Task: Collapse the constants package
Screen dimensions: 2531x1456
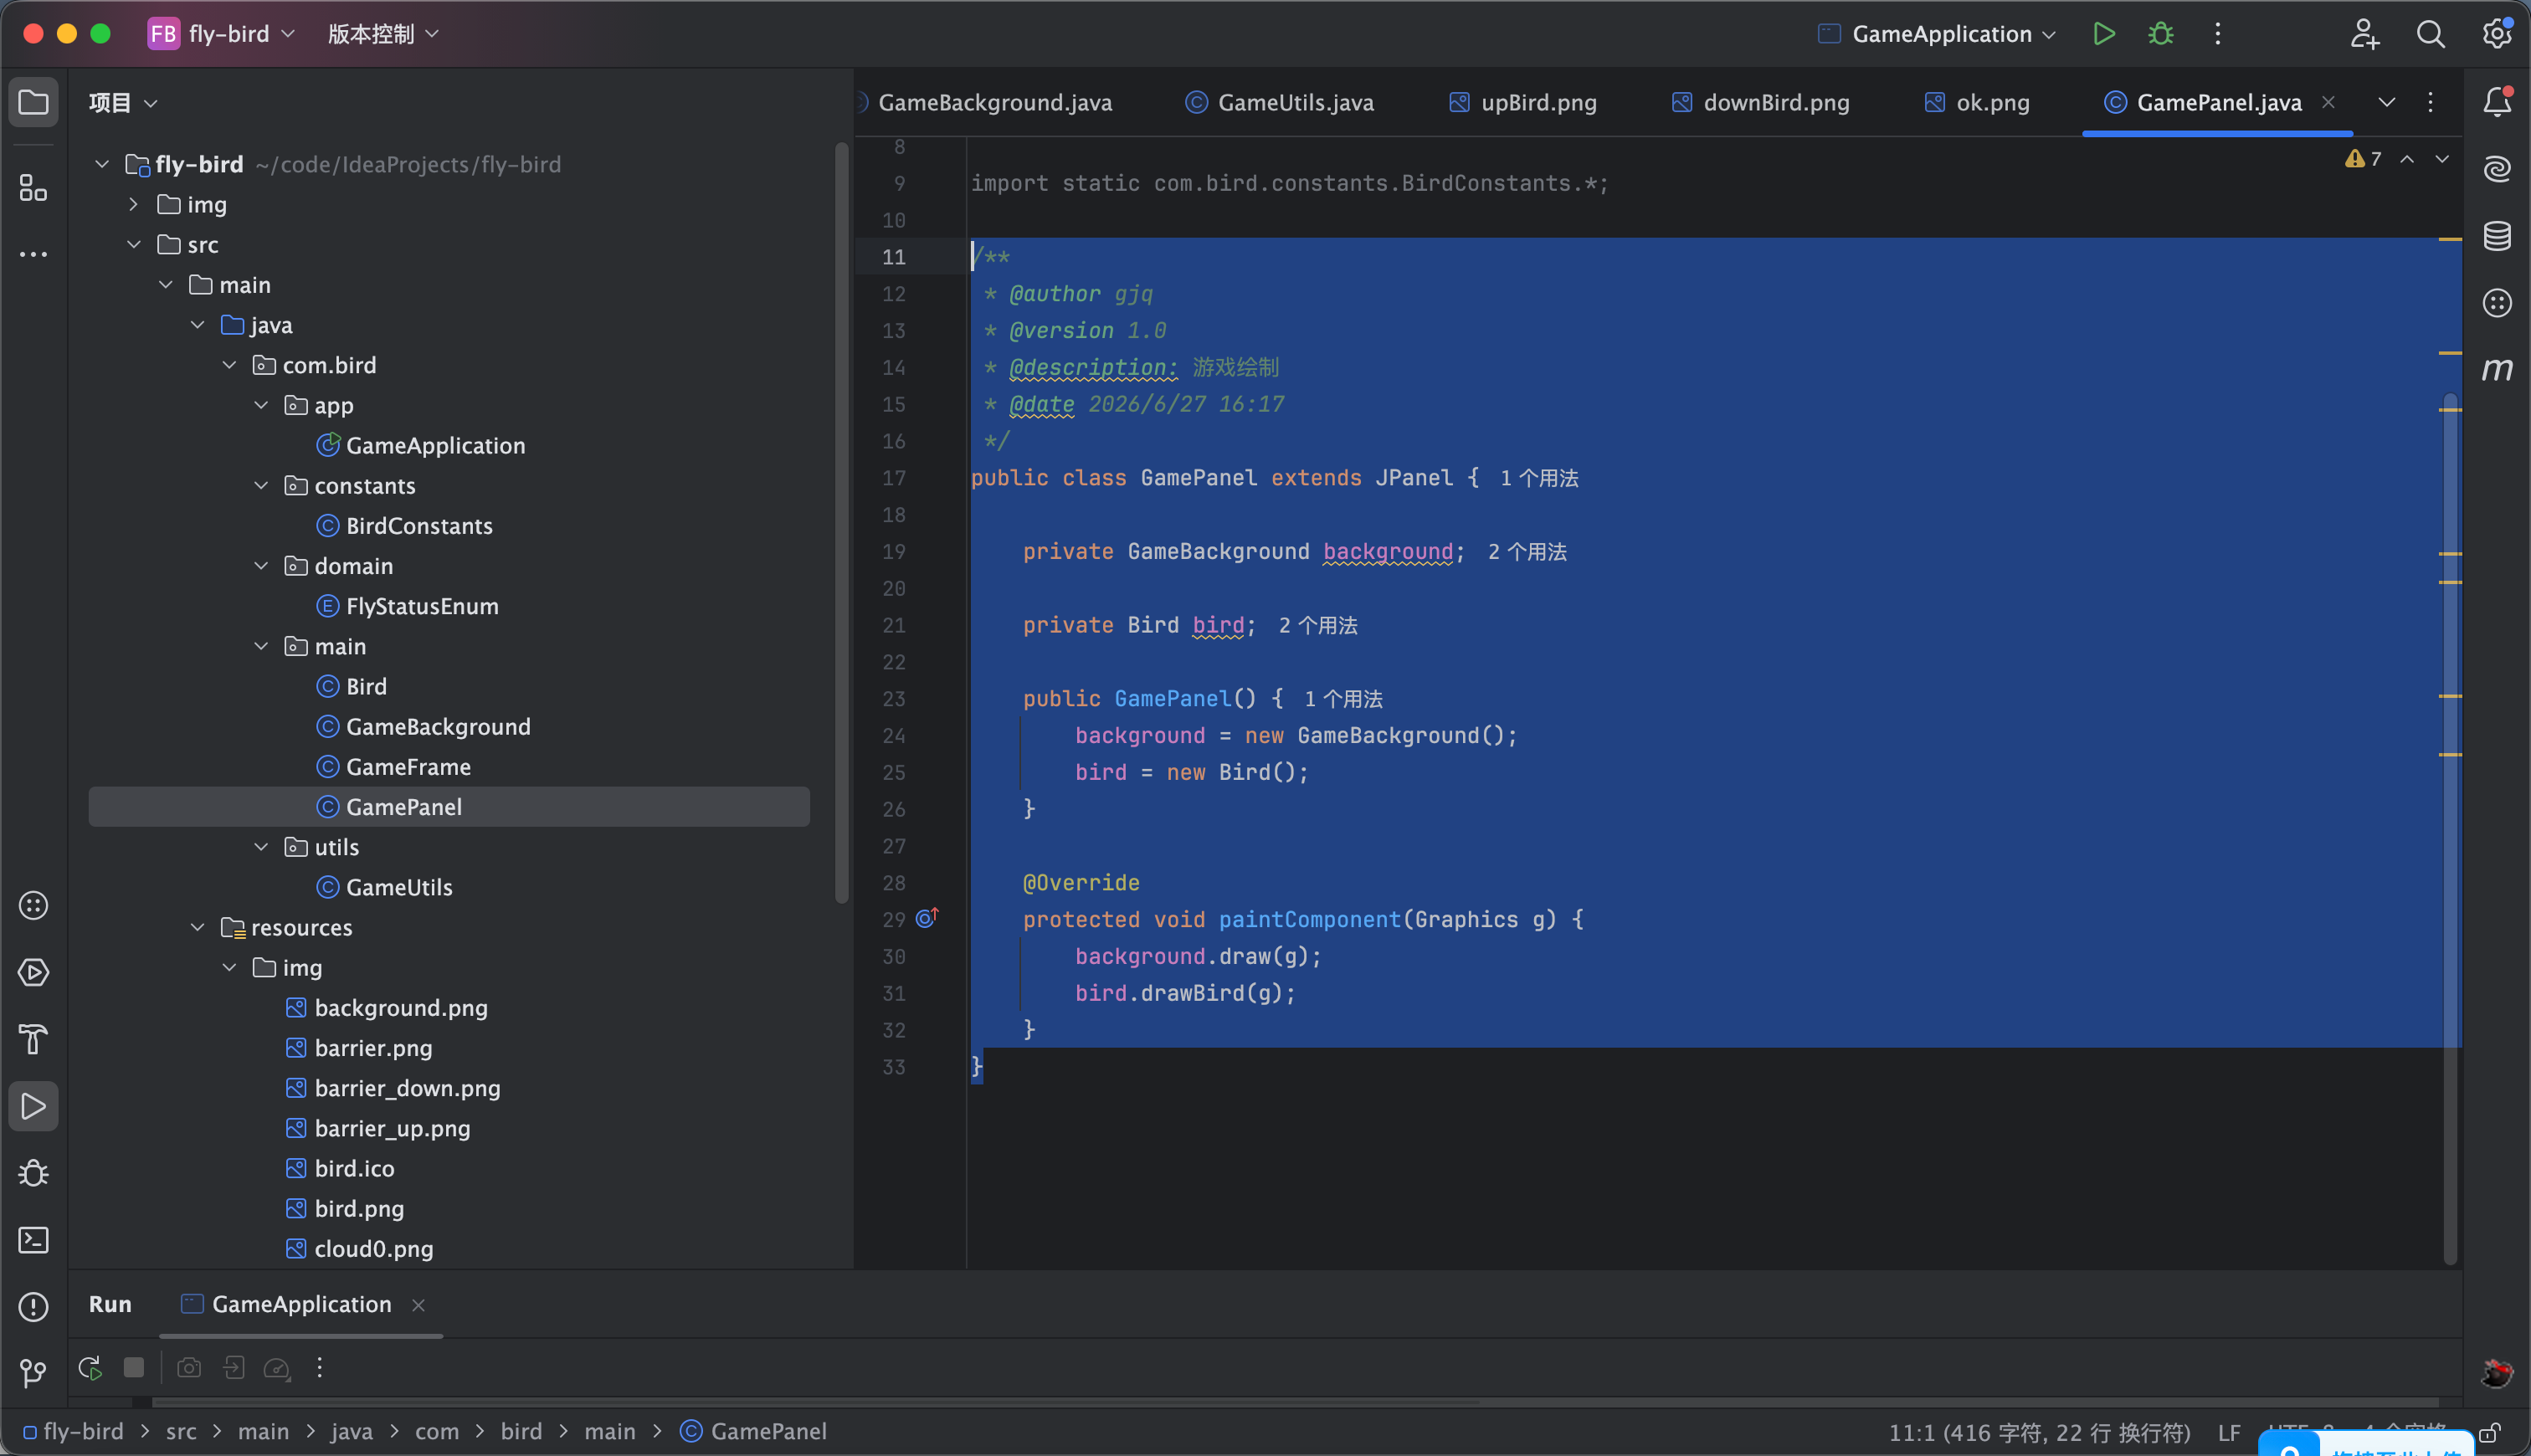Action: [262, 485]
